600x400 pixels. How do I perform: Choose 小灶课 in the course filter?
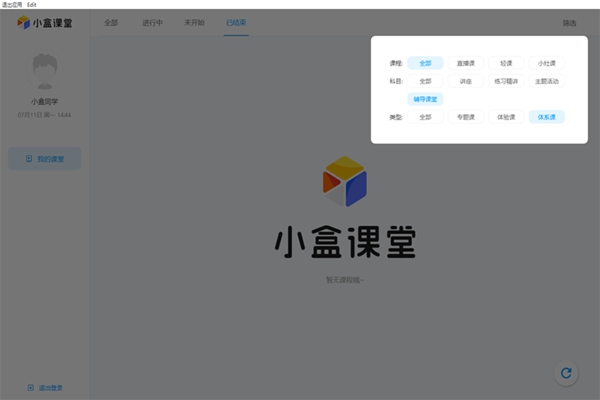point(547,63)
